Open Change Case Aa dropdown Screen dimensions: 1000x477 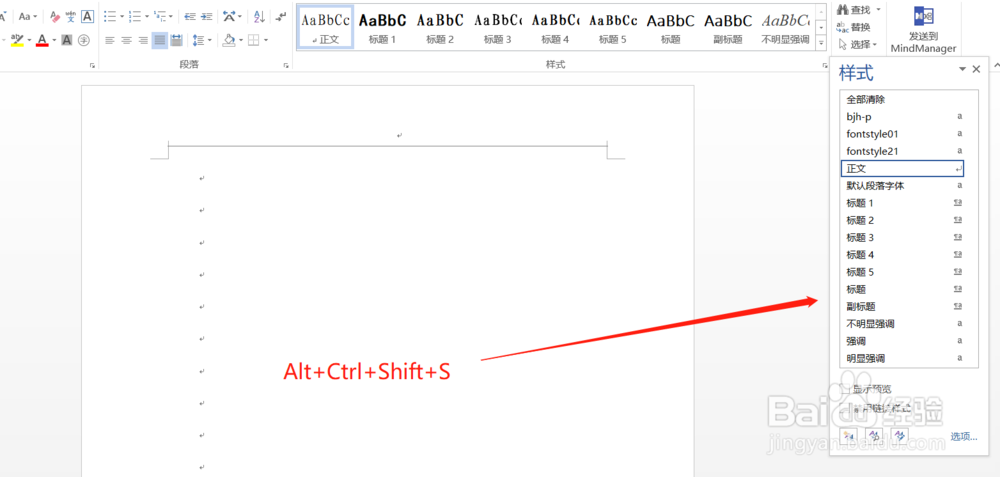[27, 17]
